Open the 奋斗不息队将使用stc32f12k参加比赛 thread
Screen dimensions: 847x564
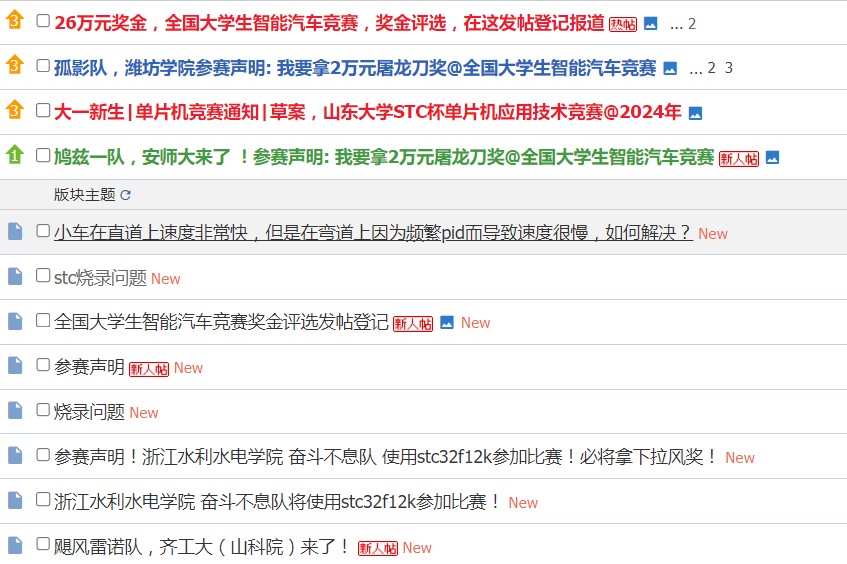(x=278, y=502)
